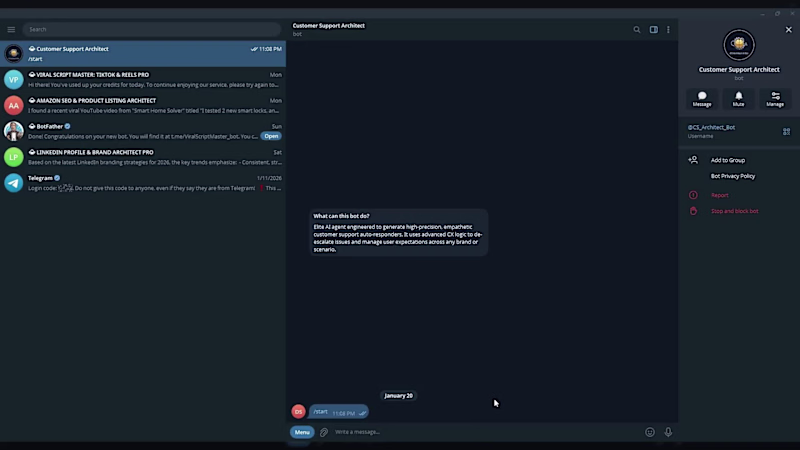Open the Telegram service notifications chat
The width and height of the screenshot is (800, 450).
pos(143,183)
